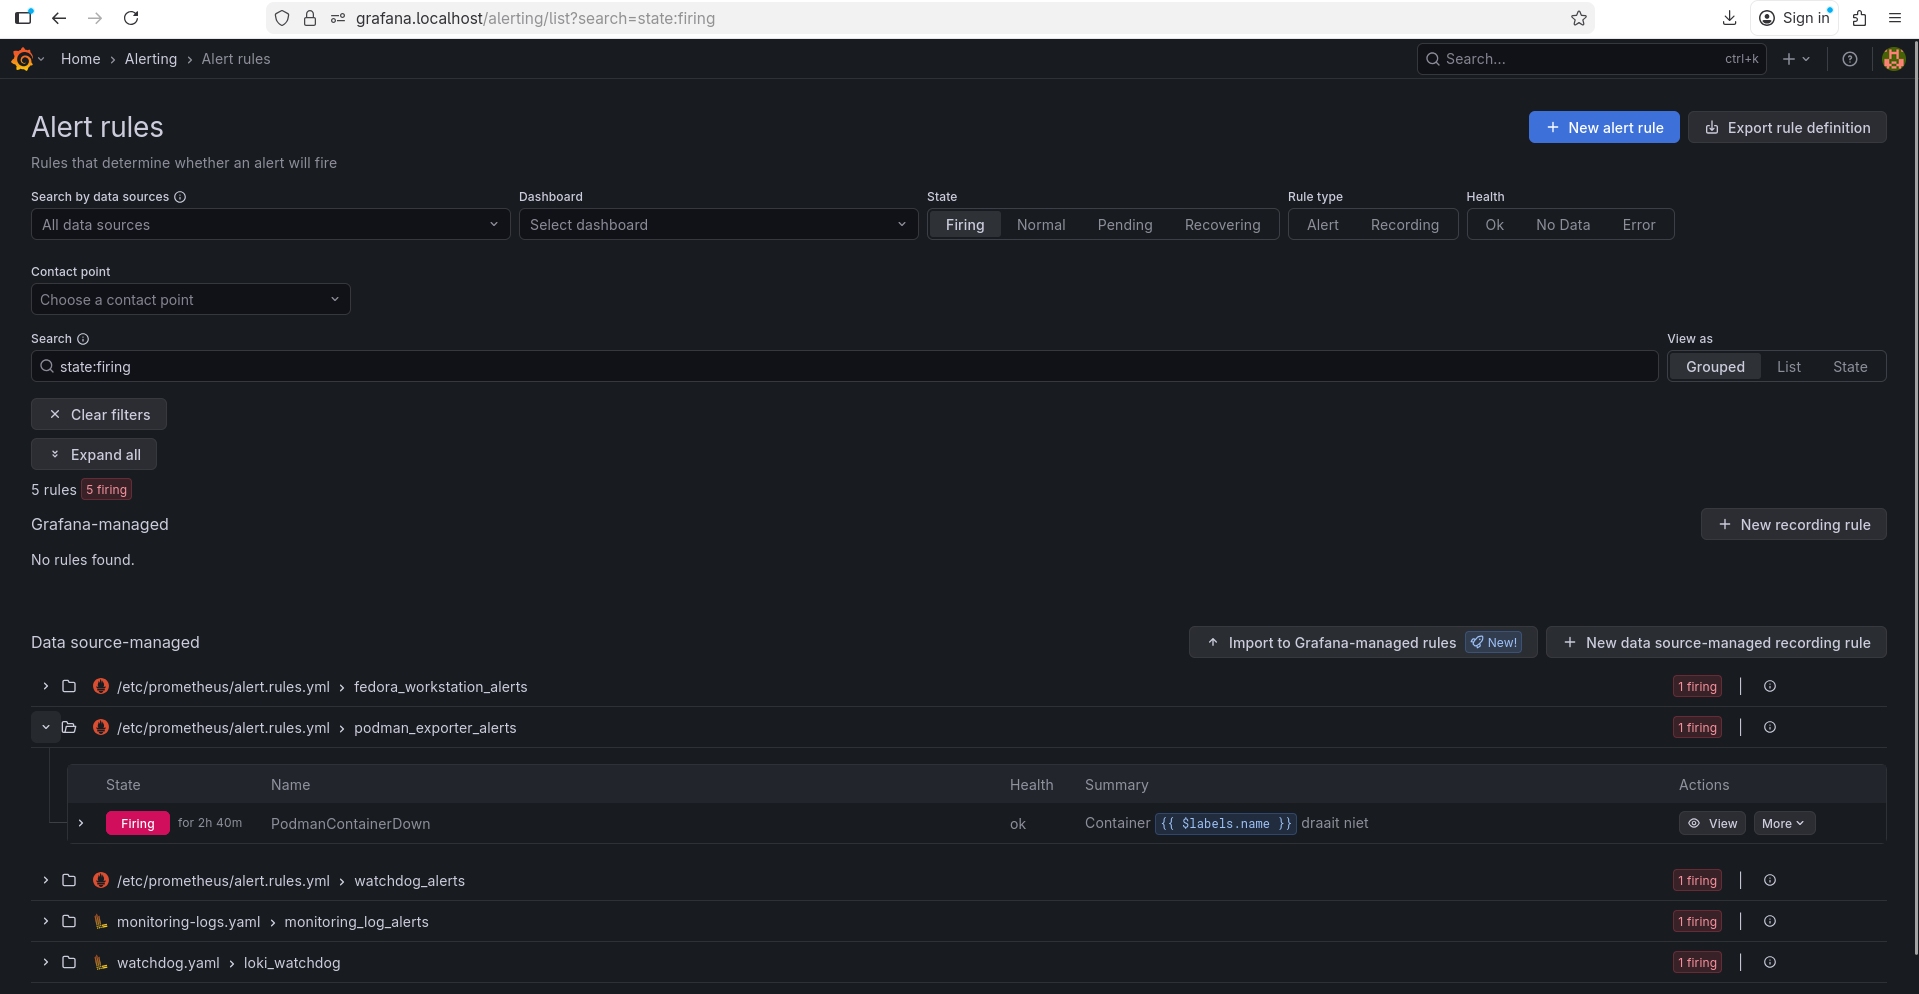Expand fedora_workstation_alerts group
The height and width of the screenshot is (994, 1919).
(x=45, y=686)
